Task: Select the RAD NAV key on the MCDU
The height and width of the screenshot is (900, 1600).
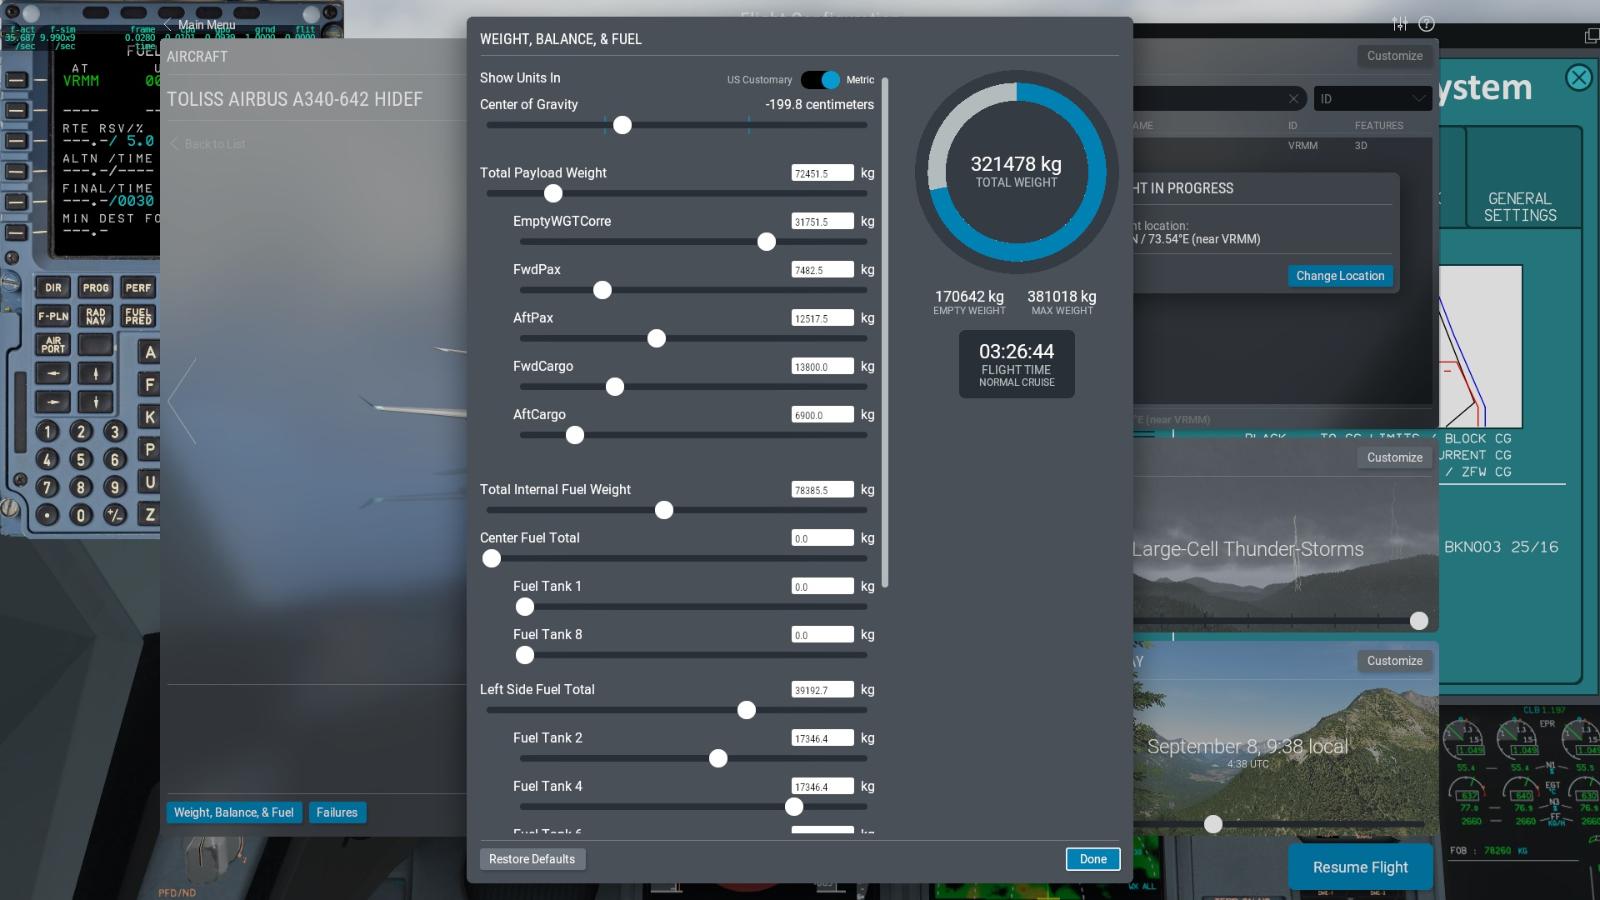Action: pos(96,316)
